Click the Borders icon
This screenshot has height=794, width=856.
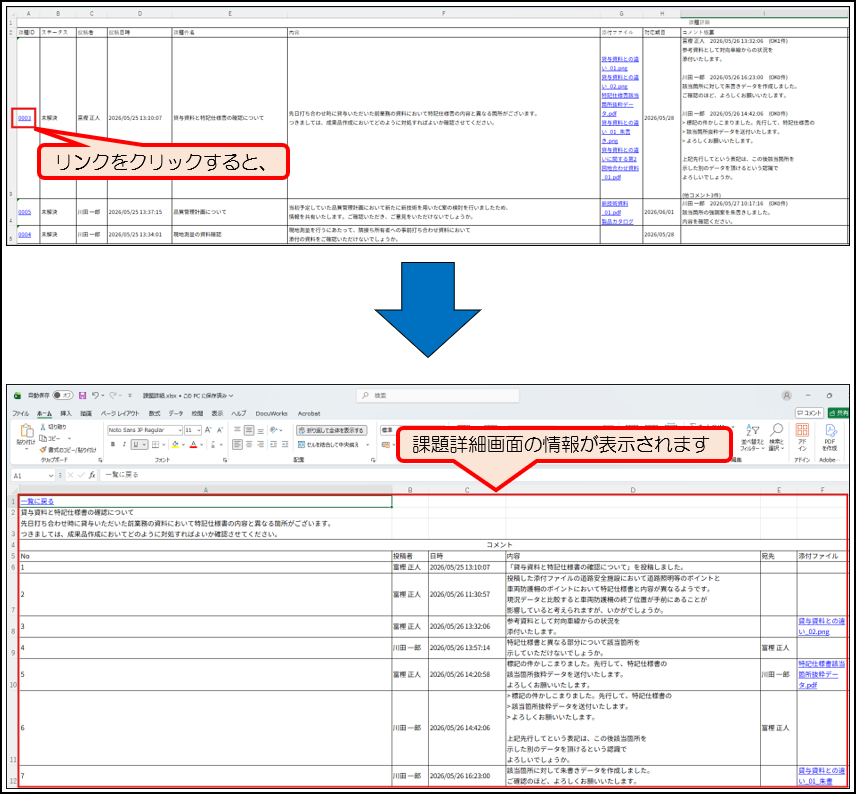pos(156,445)
